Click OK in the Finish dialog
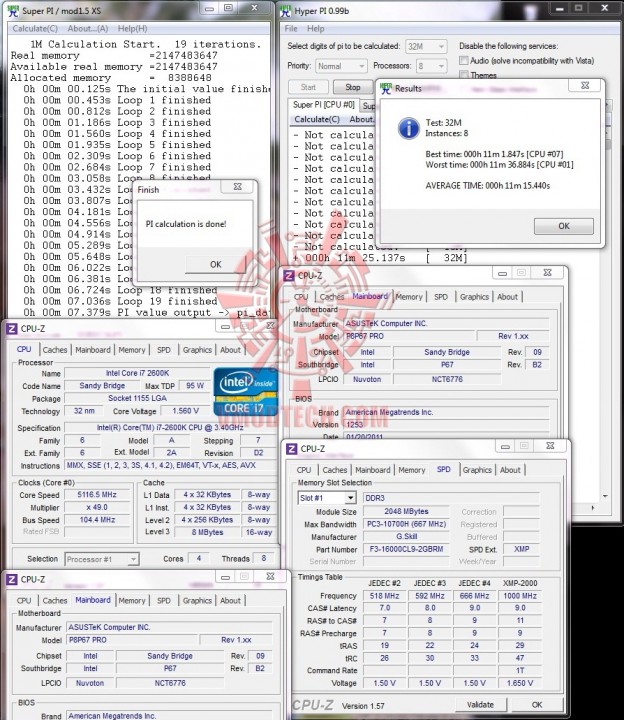624x720 pixels. click(215, 264)
